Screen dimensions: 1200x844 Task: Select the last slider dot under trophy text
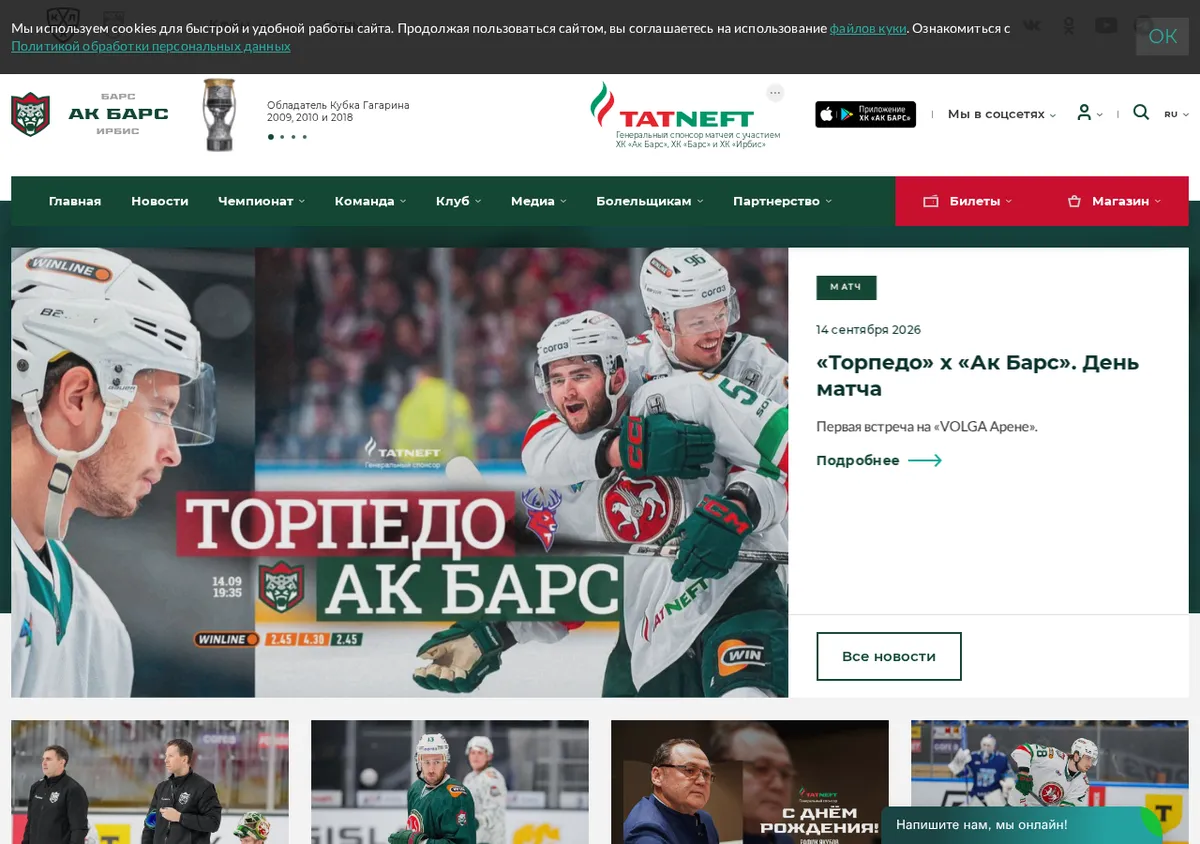(x=305, y=137)
